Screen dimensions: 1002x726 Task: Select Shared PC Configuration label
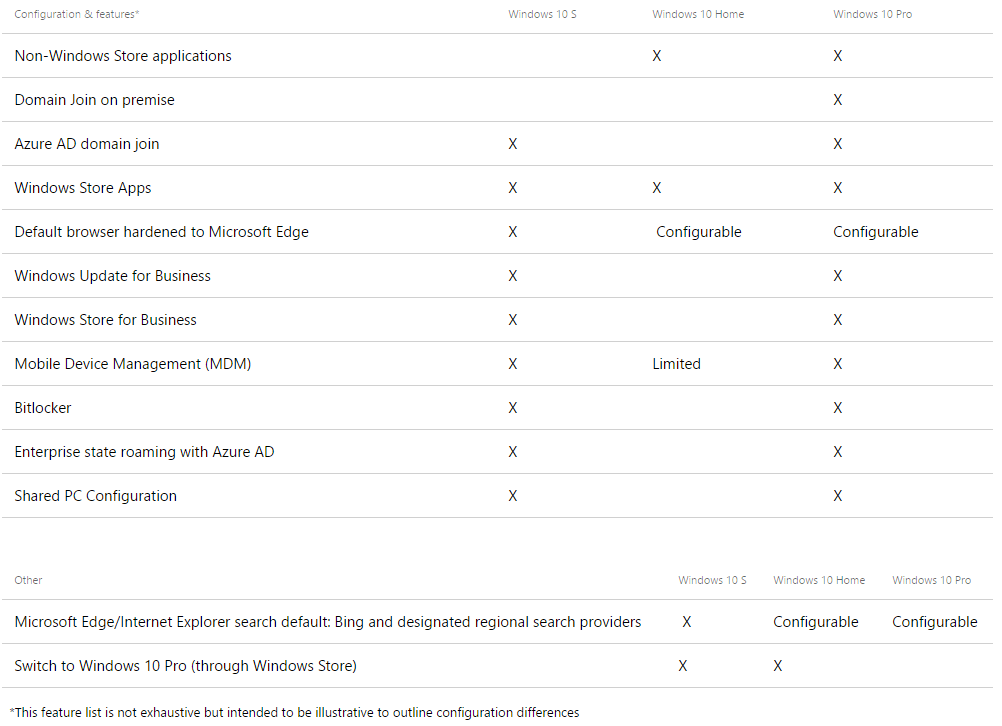coord(95,496)
